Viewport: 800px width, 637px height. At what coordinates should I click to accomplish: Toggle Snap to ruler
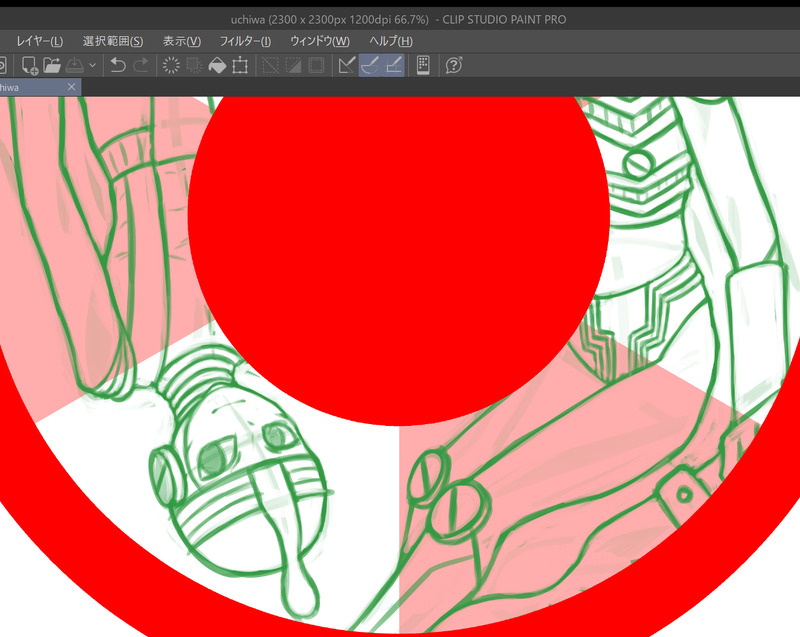point(347,65)
